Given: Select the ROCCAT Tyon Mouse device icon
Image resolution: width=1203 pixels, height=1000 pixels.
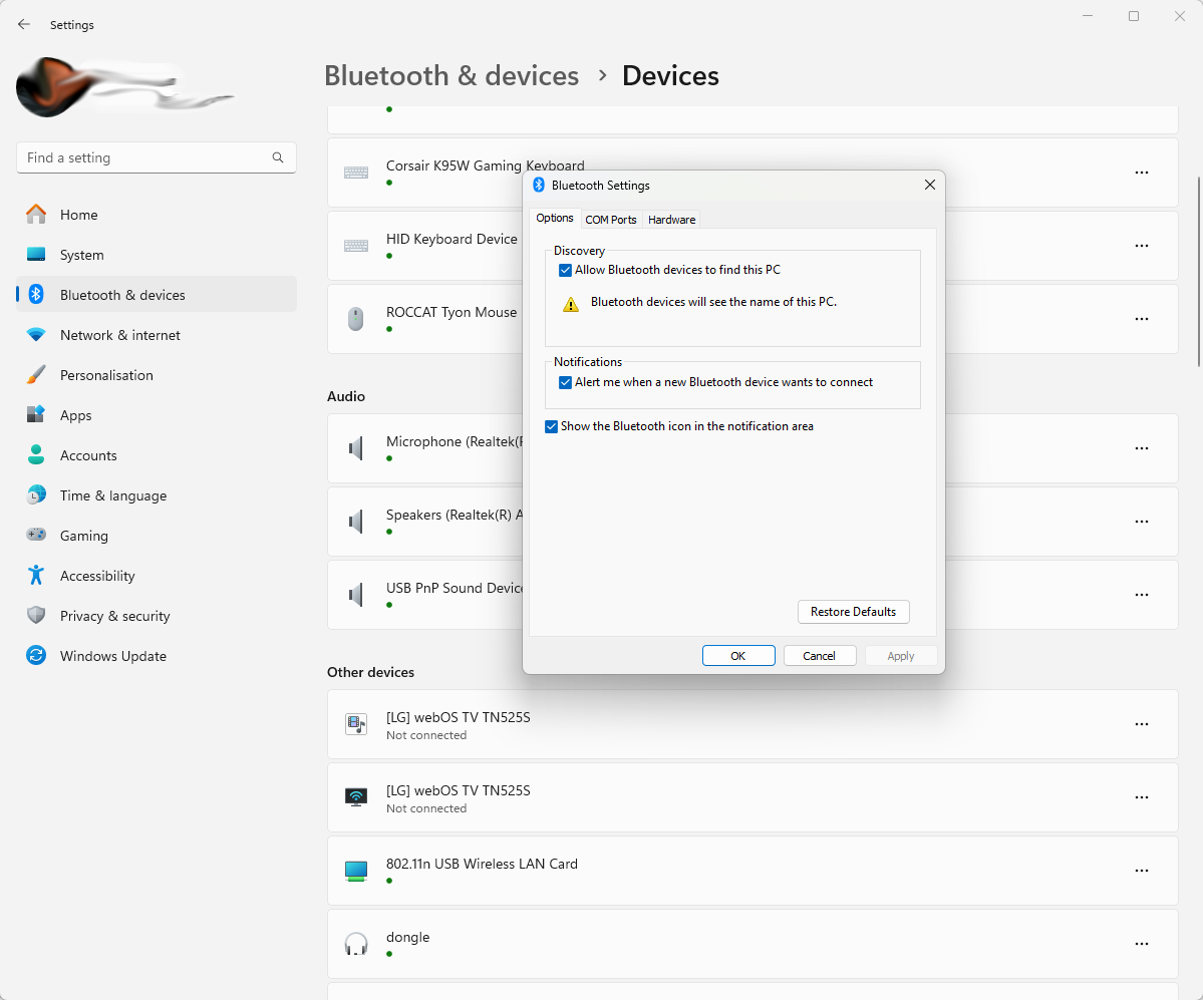Looking at the screenshot, I should [x=356, y=318].
